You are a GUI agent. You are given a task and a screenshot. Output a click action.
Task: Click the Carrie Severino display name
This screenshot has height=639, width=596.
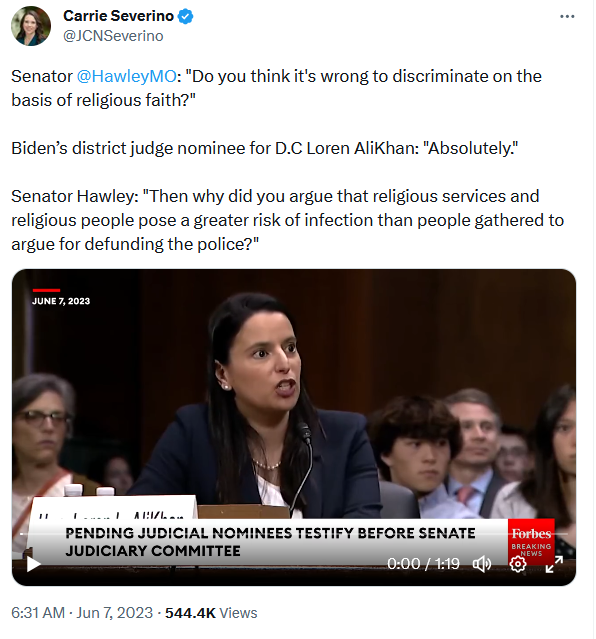pyautogui.click(x=119, y=16)
